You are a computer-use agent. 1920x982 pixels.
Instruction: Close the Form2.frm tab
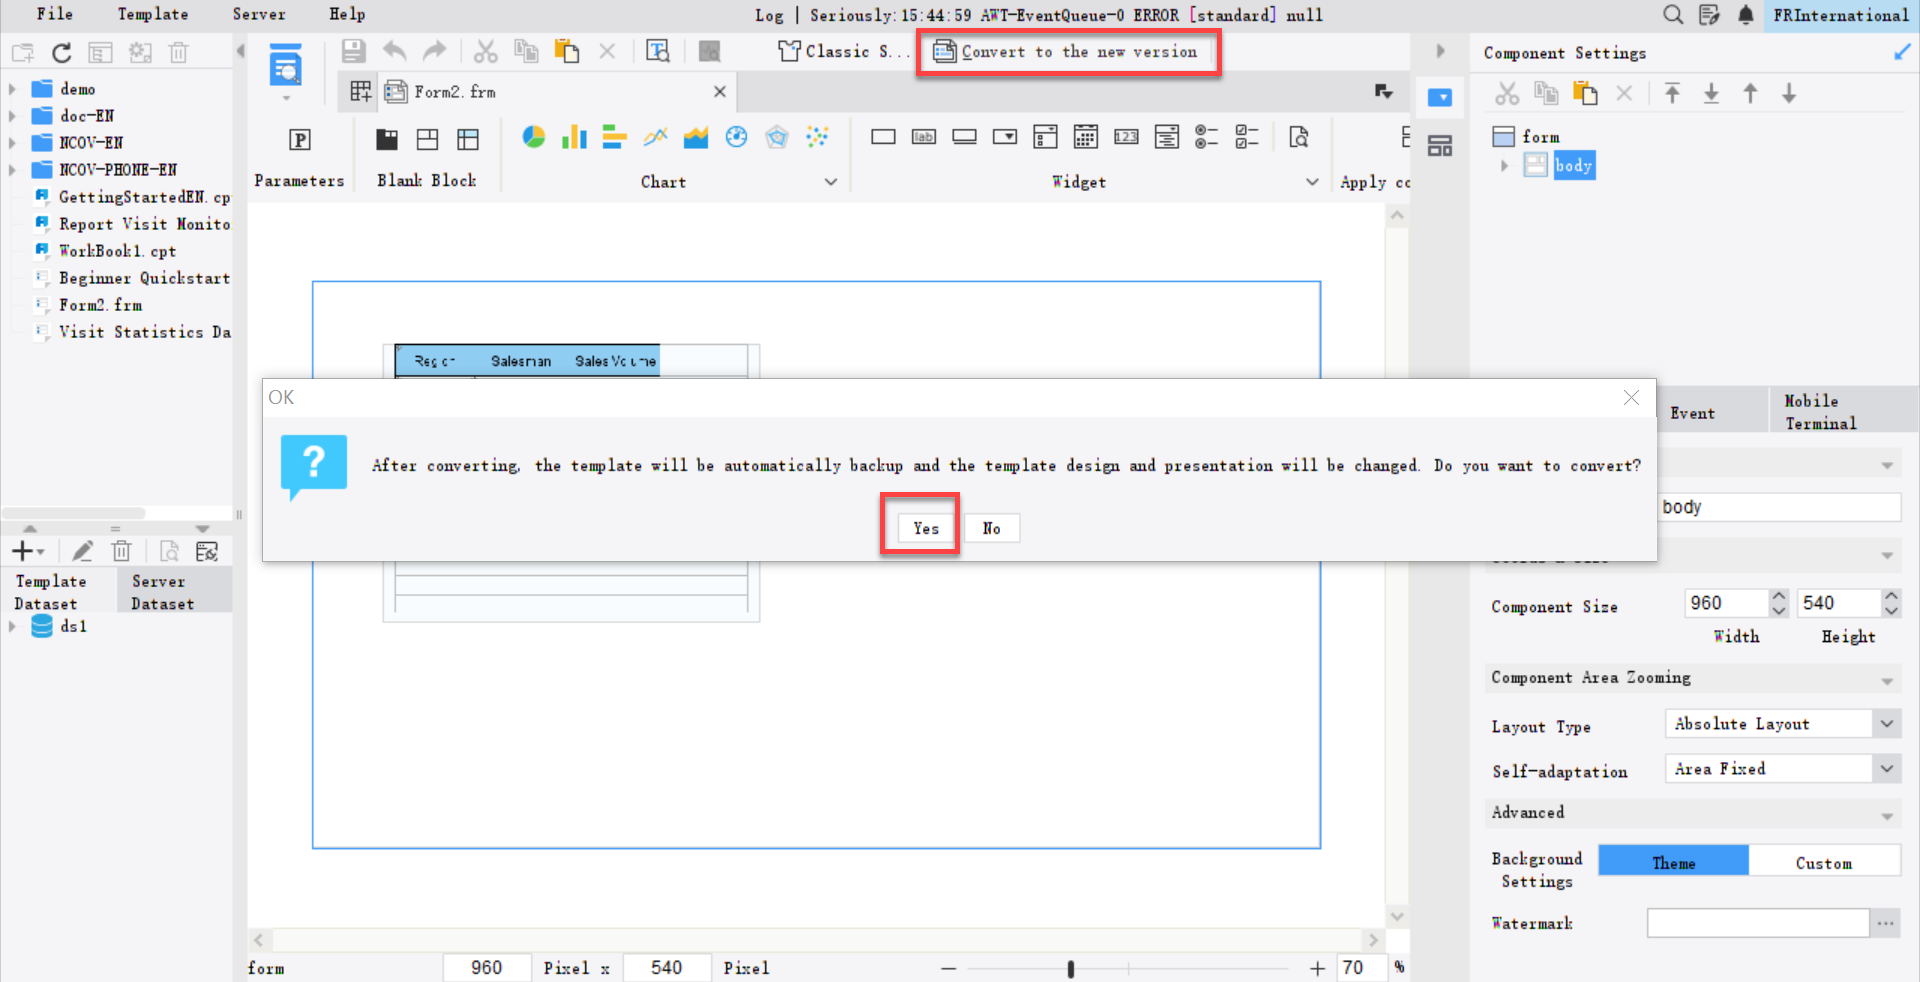[x=719, y=91]
